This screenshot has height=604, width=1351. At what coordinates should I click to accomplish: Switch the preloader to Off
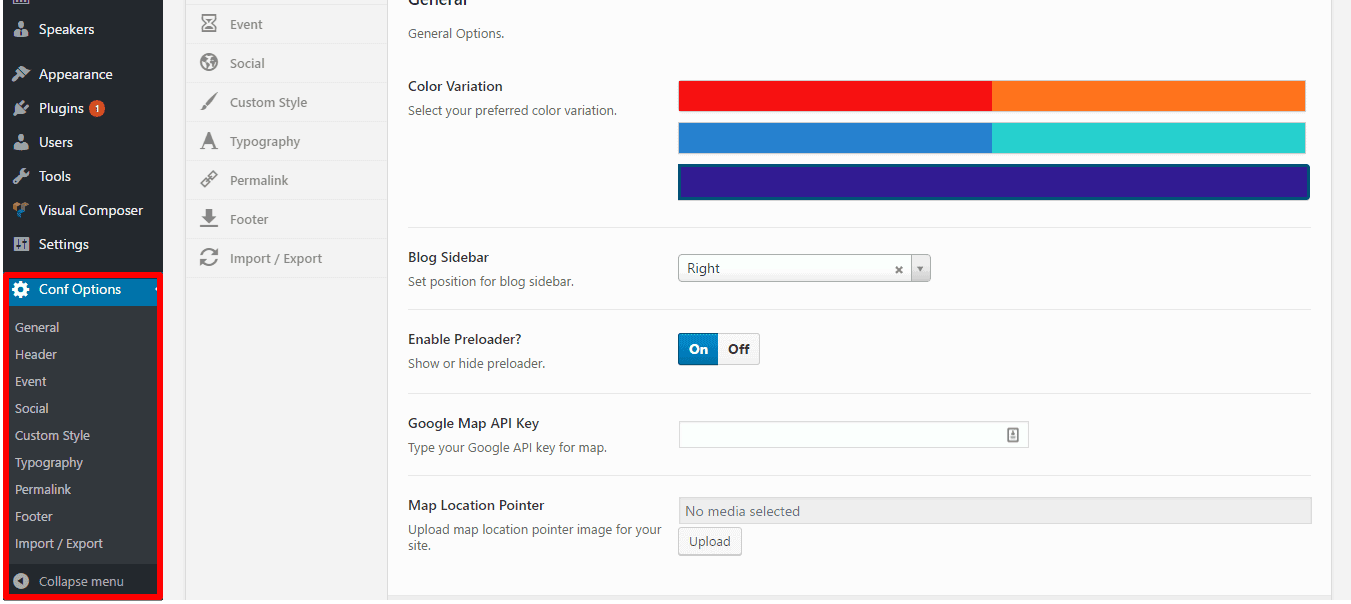(739, 349)
